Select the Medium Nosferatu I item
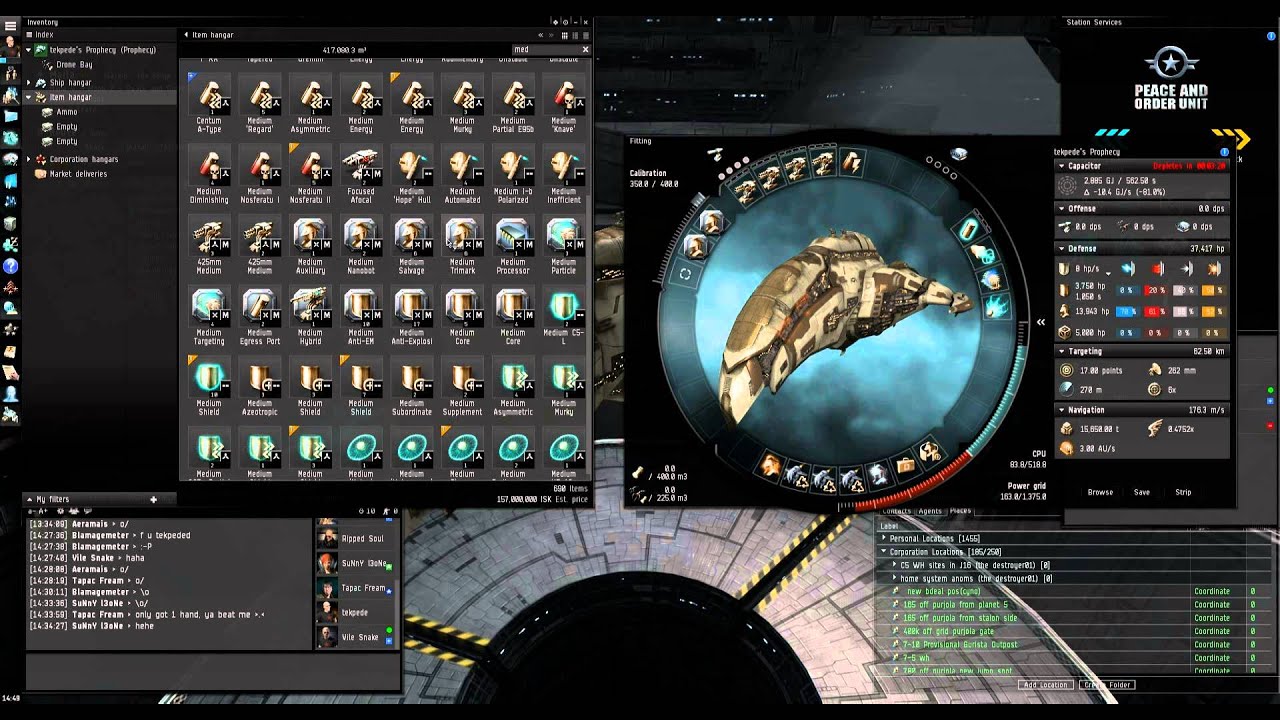This screenshot has width=1280, height=720. pos(260,176)
